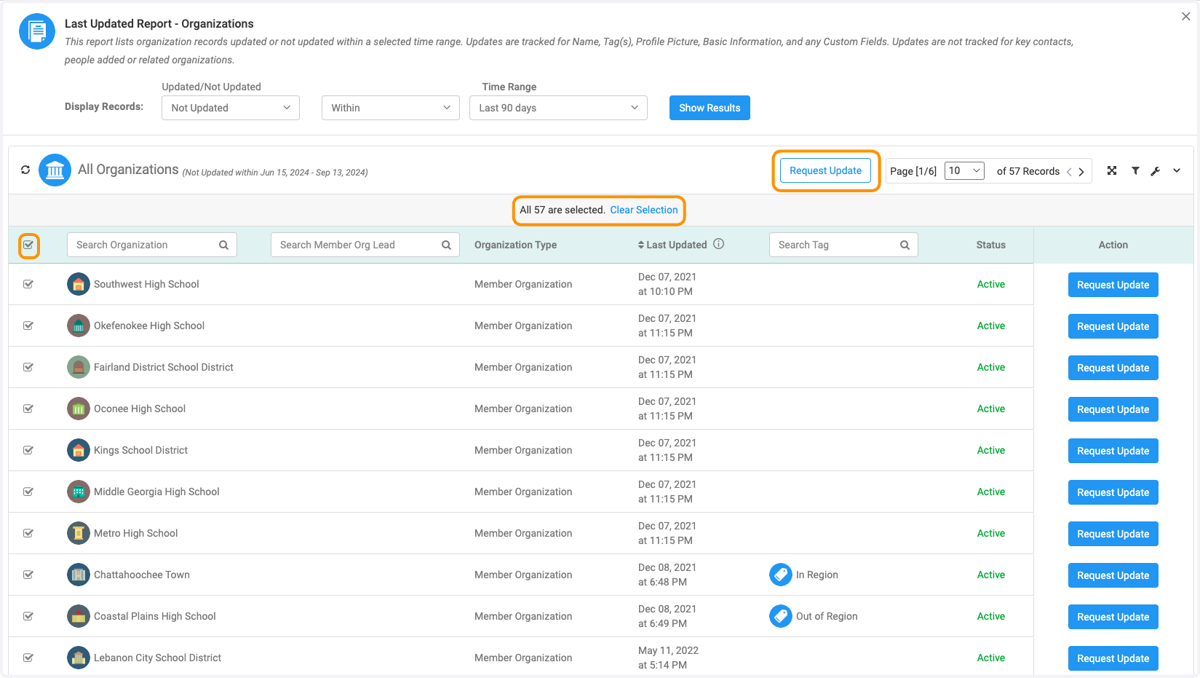This screenshot has height=678, width=1200.
Task: Go to the previous page arrow
Action: [x=1069, y=172]
